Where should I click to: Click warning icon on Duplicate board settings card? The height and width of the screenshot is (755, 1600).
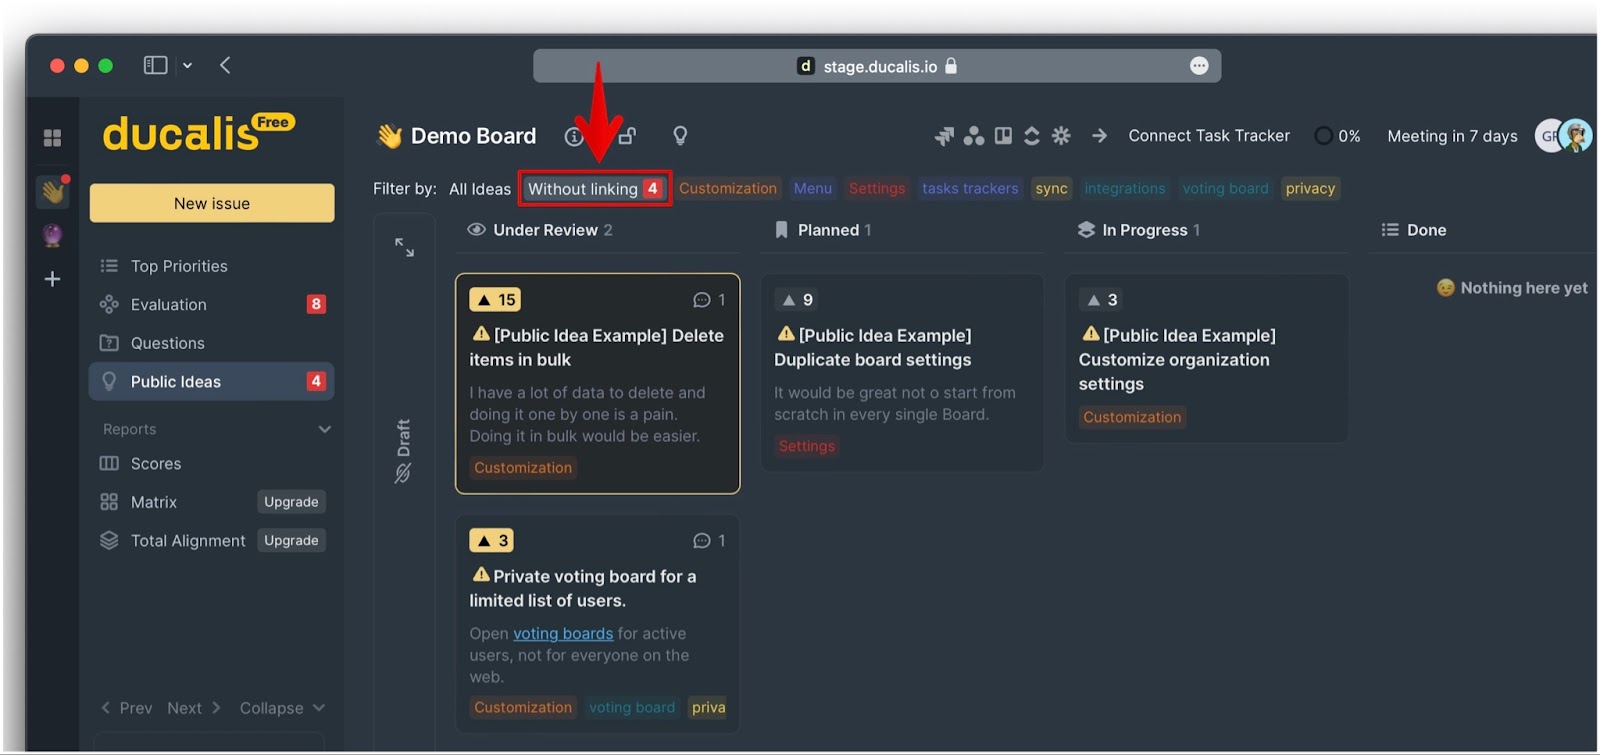pyautogui.click(x=786, y=334)
